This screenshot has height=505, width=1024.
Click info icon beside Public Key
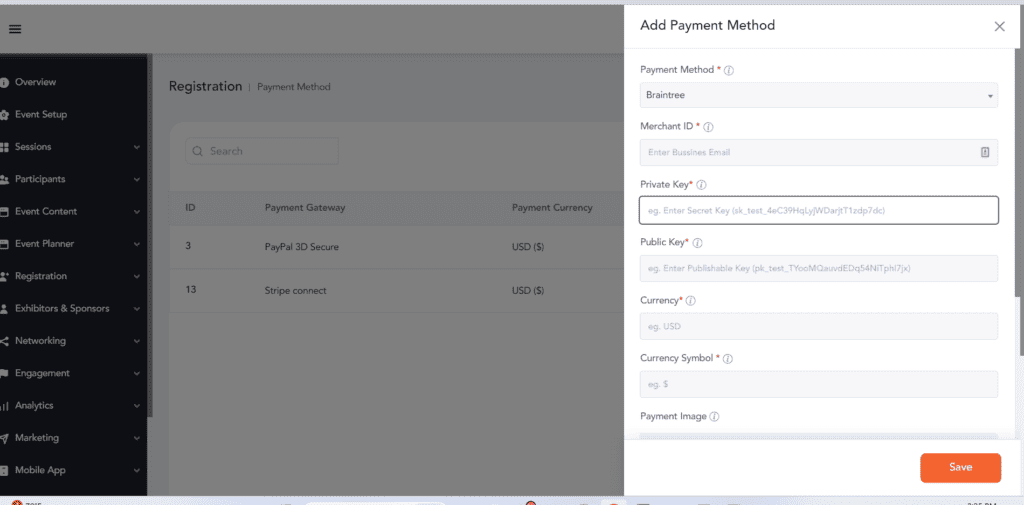[x=697, y=243]
